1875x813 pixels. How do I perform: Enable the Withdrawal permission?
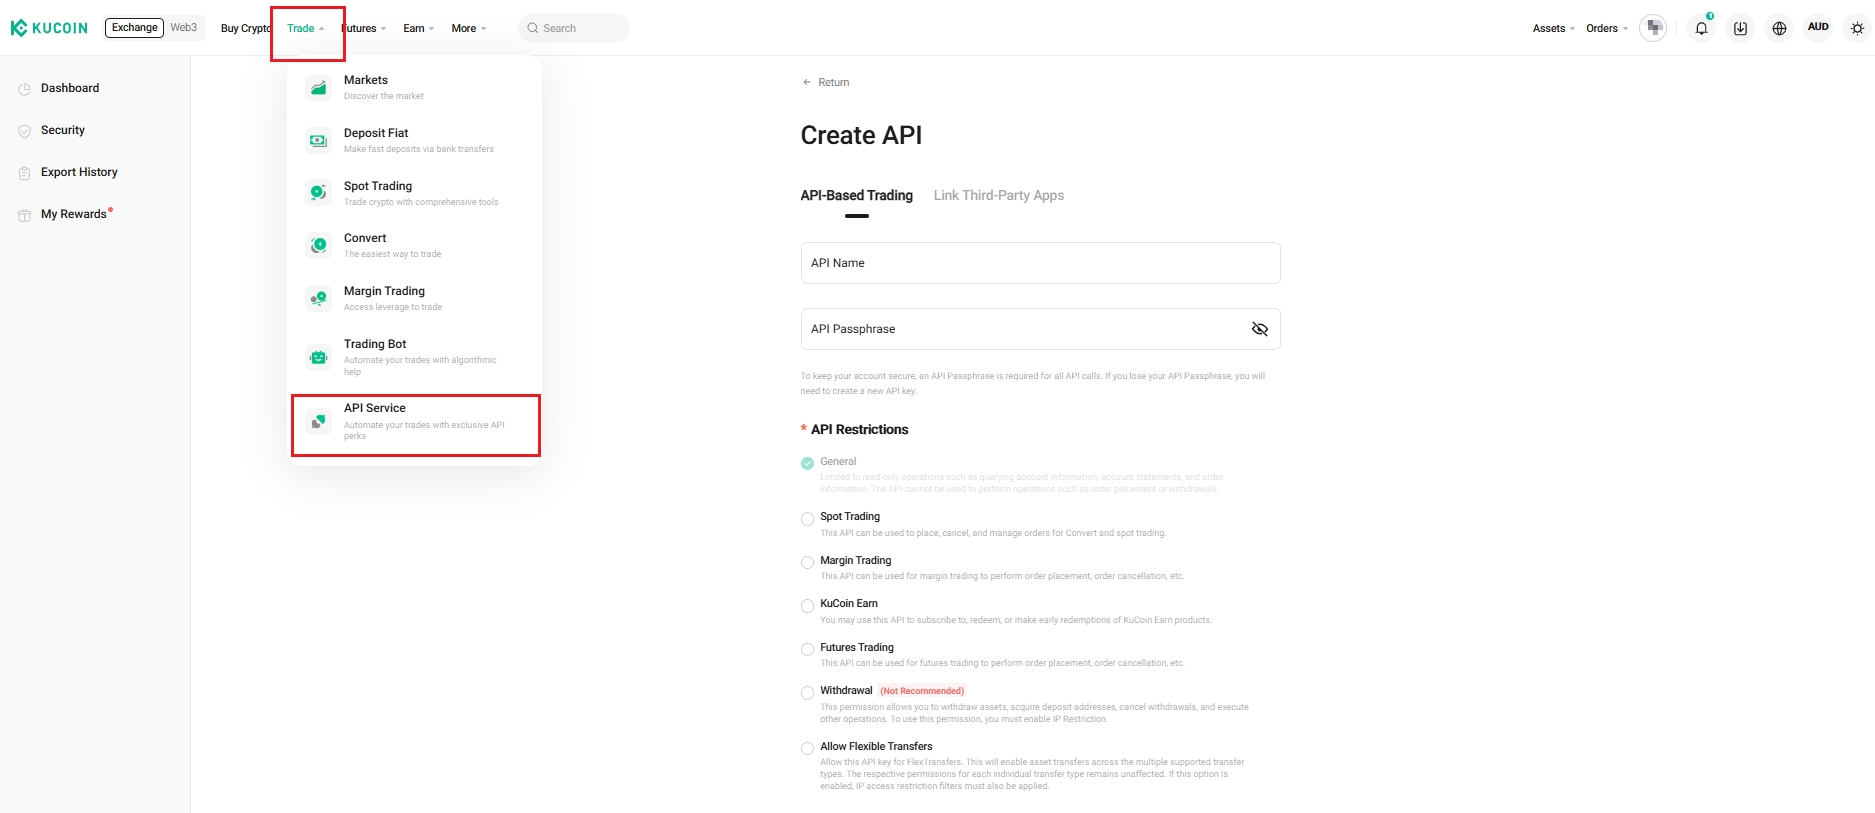807,693
